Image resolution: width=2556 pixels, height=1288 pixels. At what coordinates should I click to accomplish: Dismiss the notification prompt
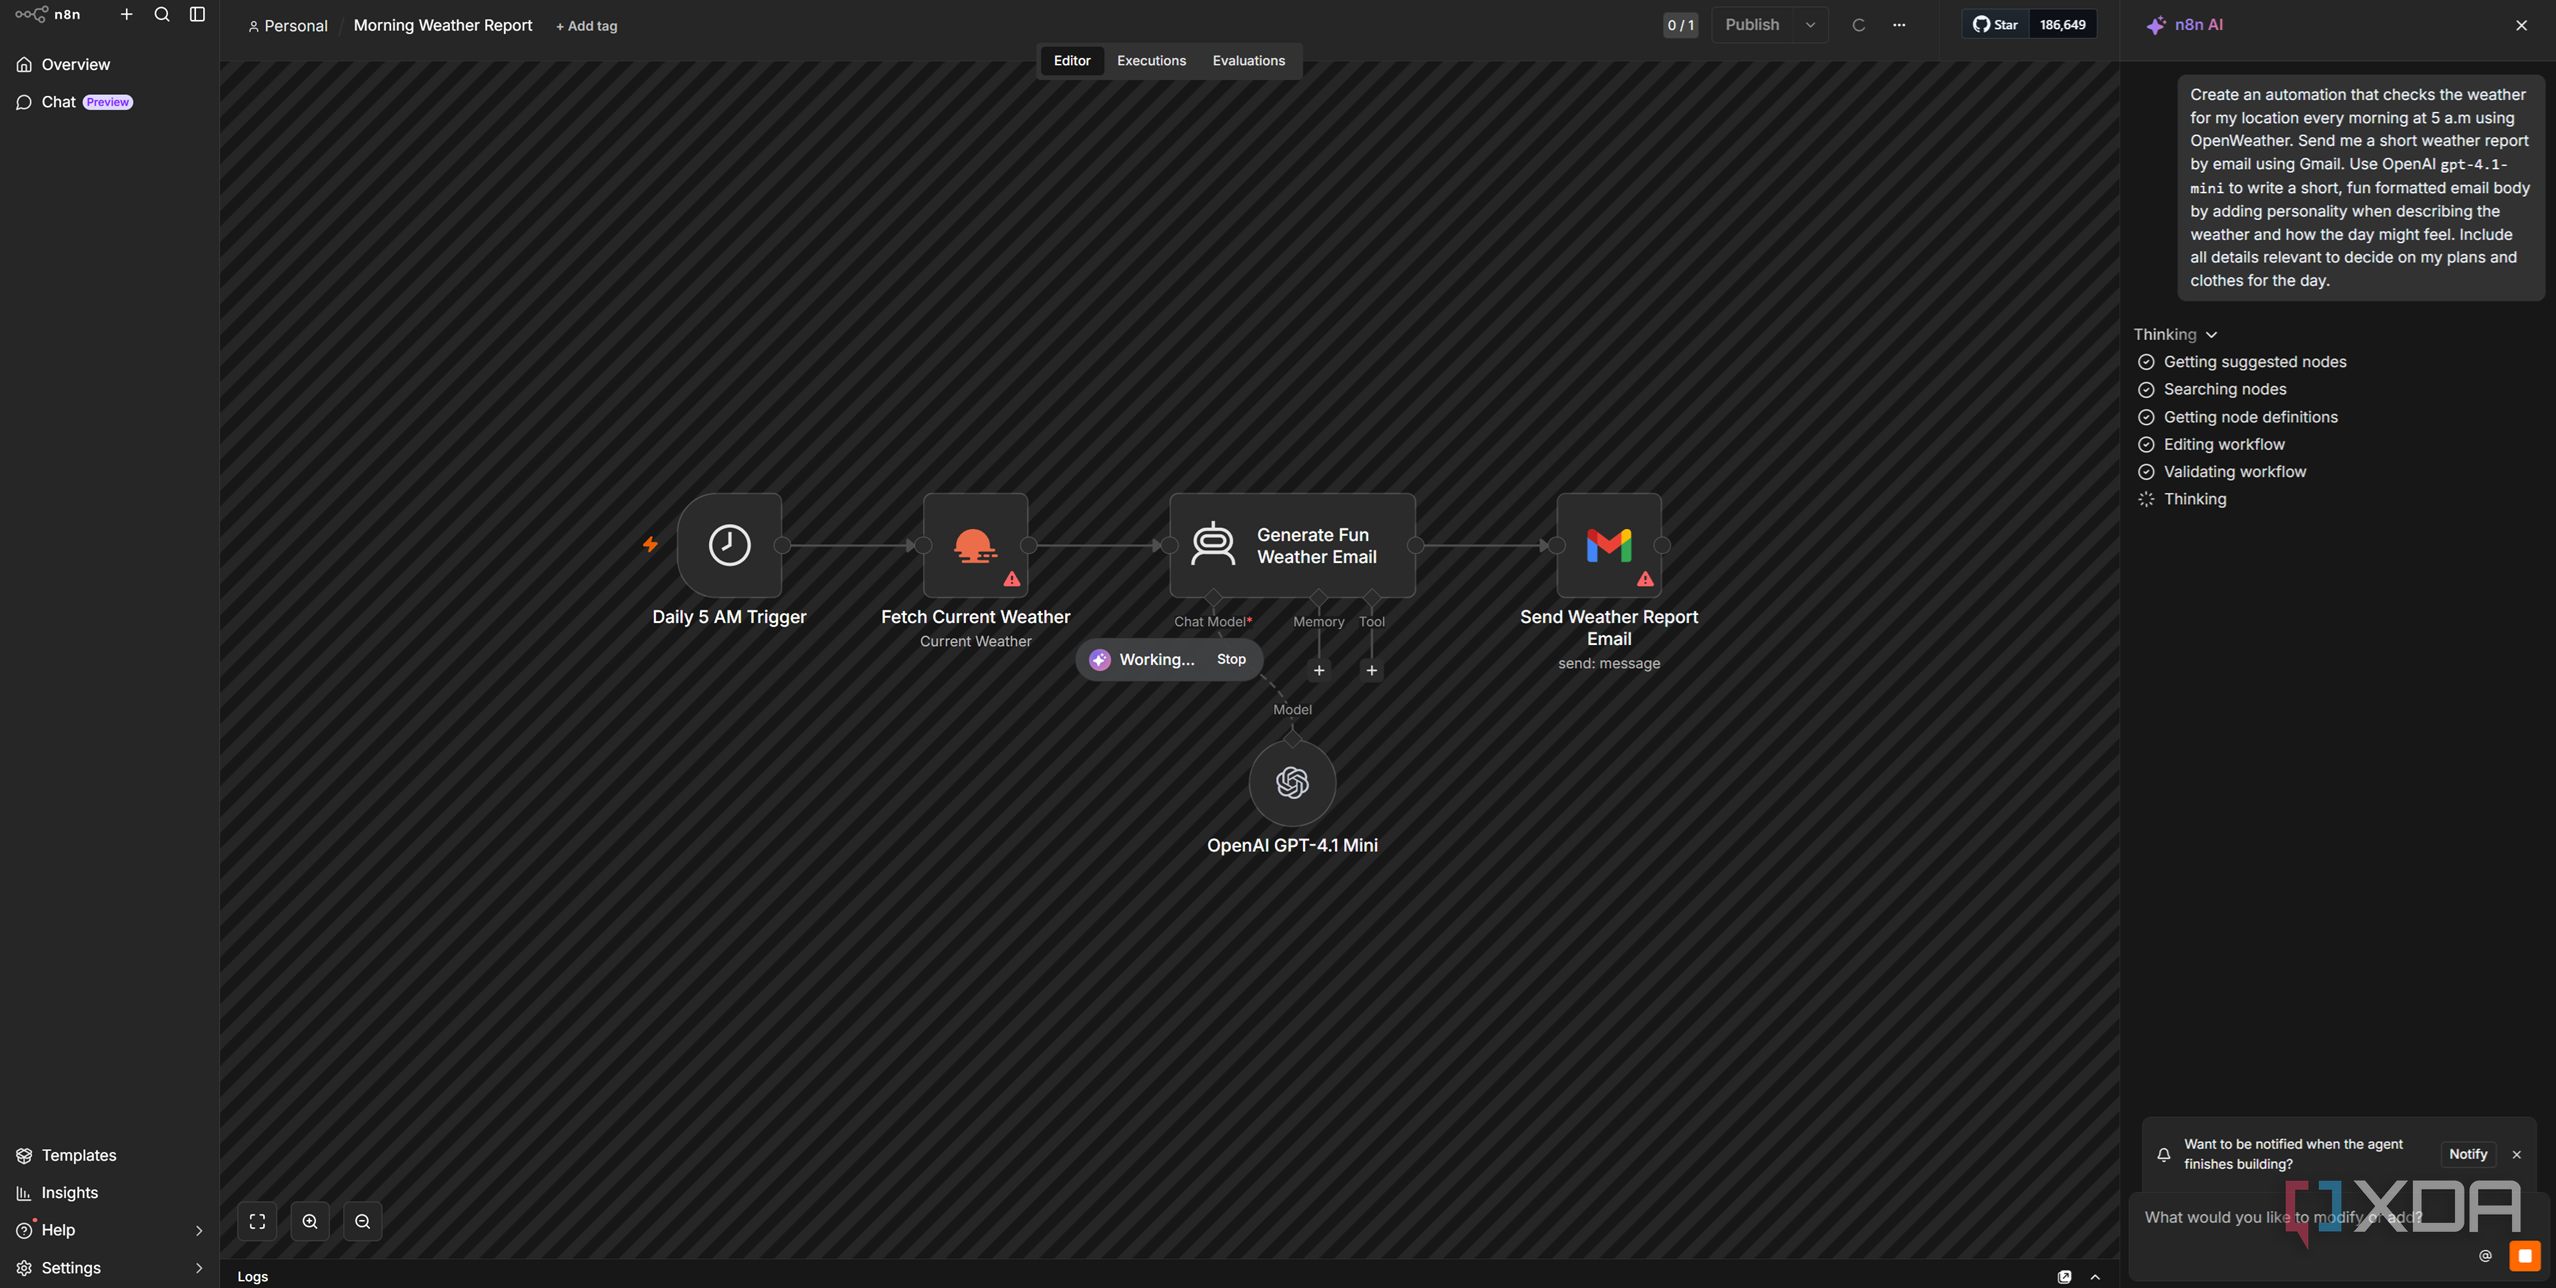[2516, 1155]
